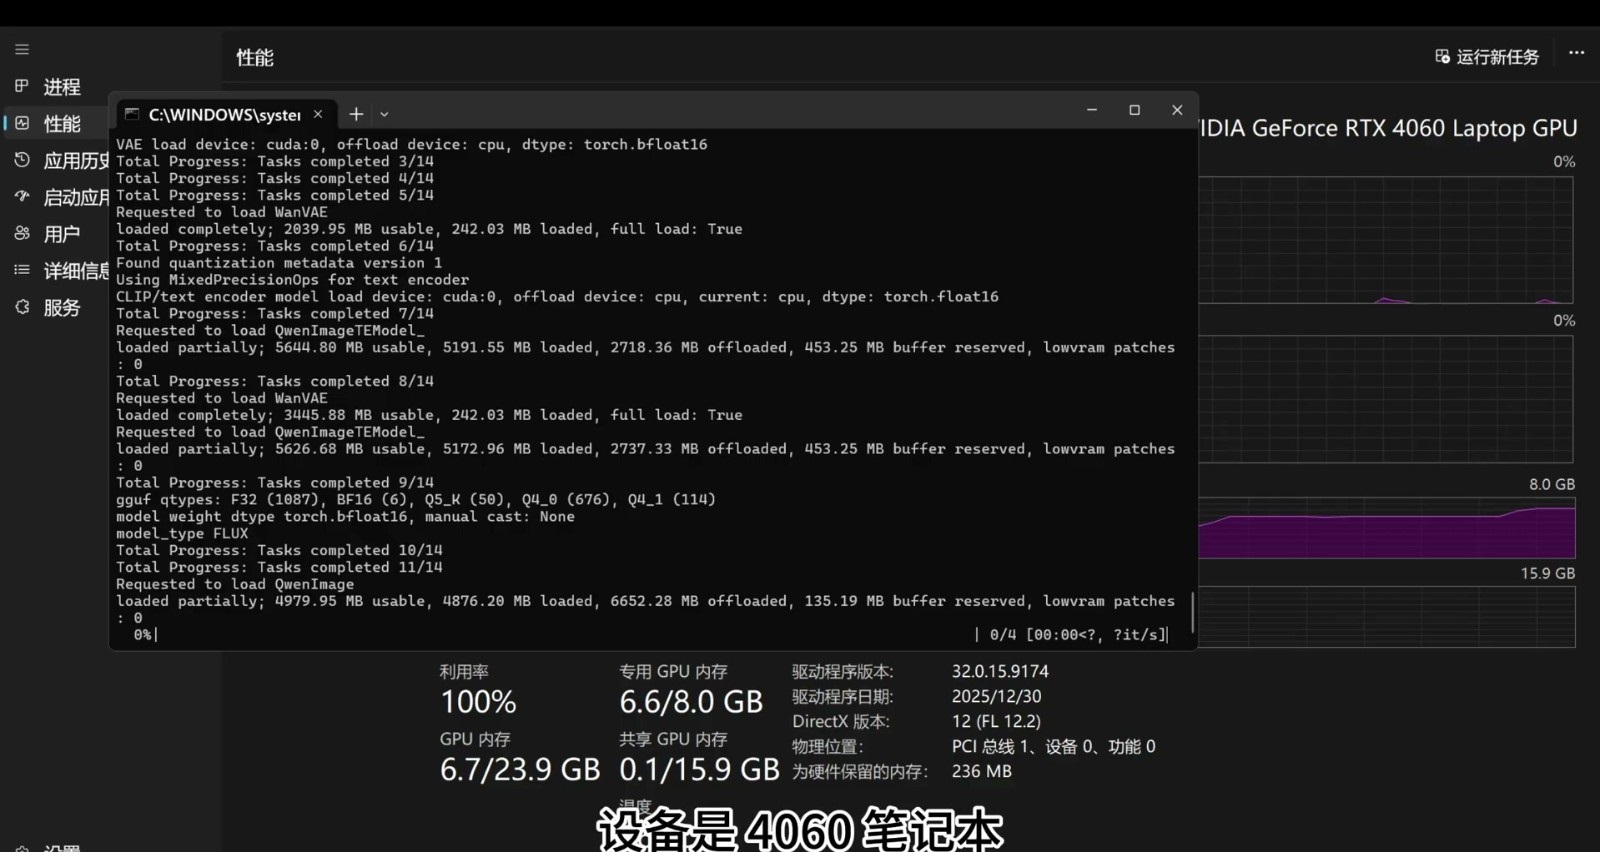Click the 为硬件保留的内存 label
Image resolution: width=1600 pixels, height=852 pixels.
(x=860, y=771)
